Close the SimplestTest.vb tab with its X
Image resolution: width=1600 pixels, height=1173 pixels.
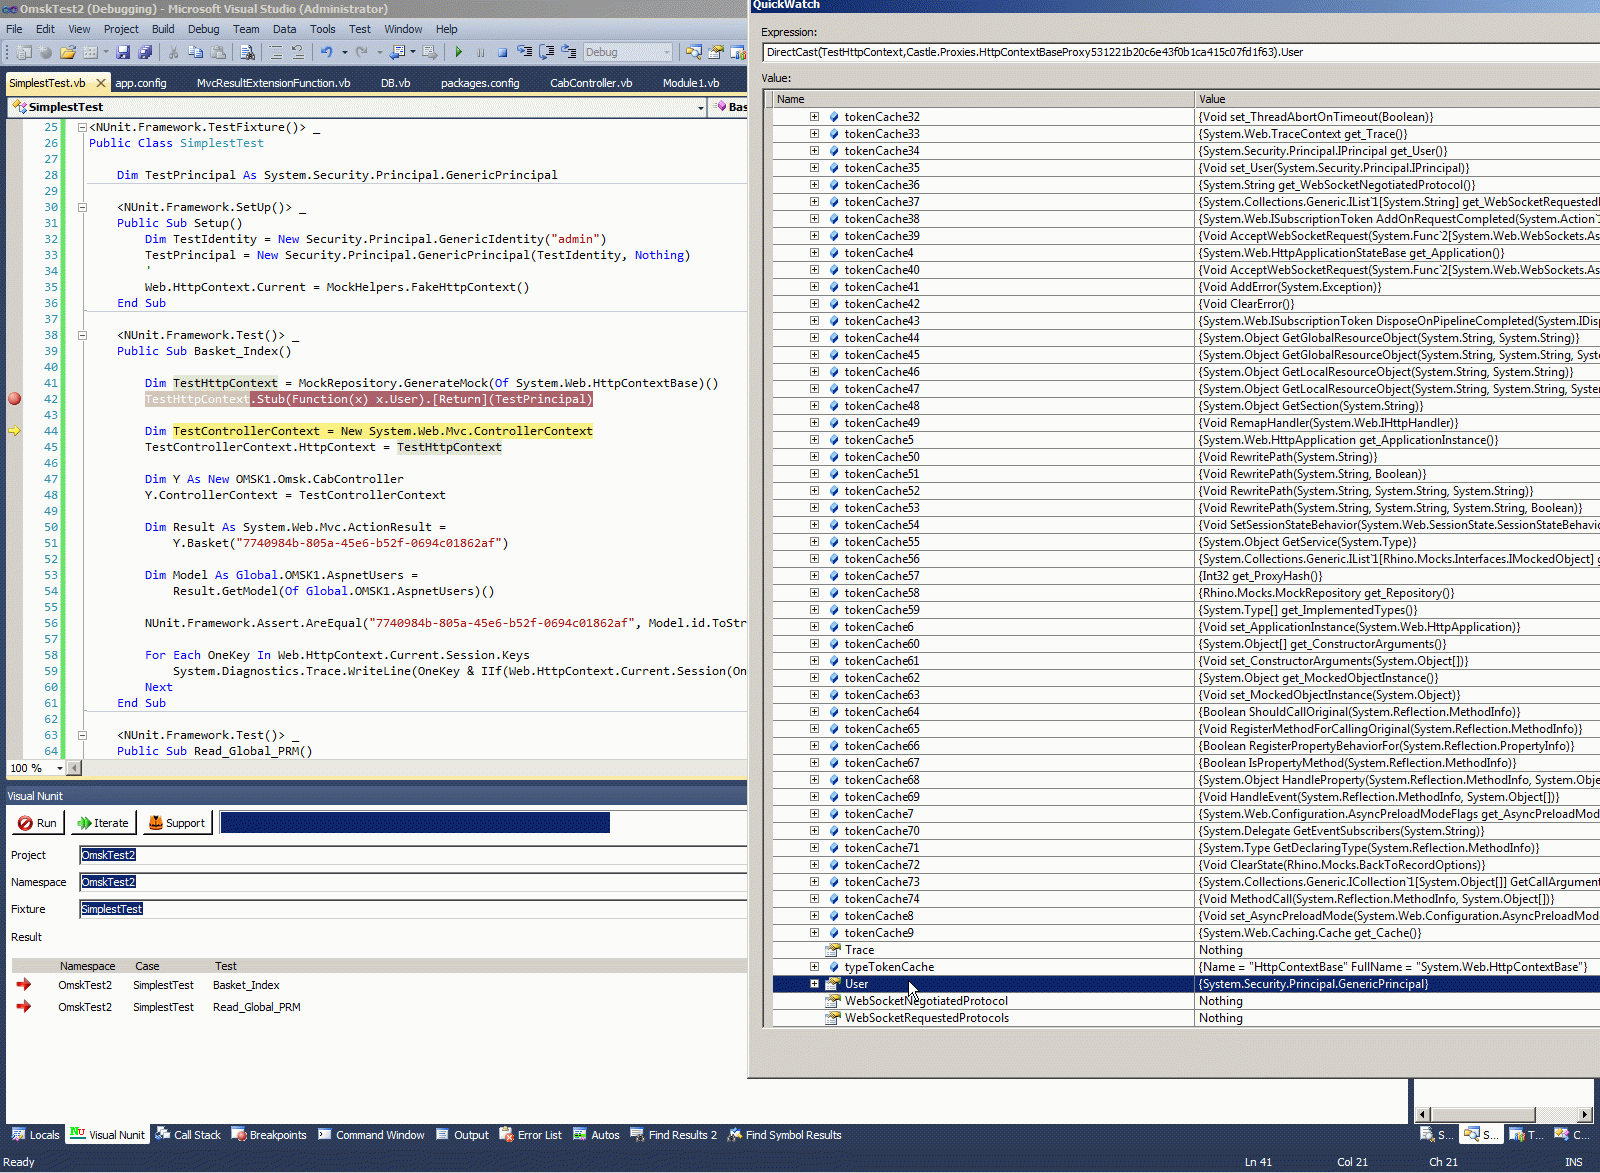click(100, 83)
